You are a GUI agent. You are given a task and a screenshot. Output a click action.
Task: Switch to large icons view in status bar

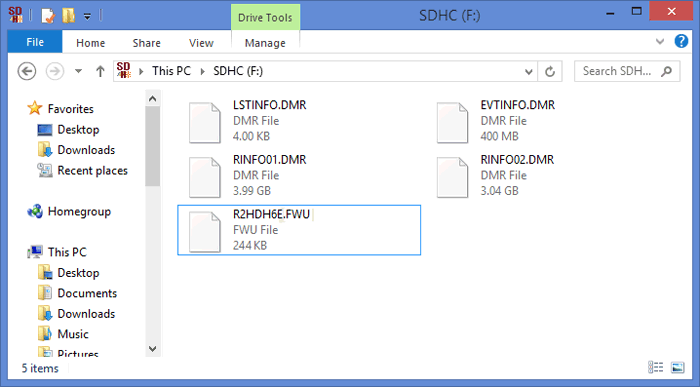[x=677, y=367]
